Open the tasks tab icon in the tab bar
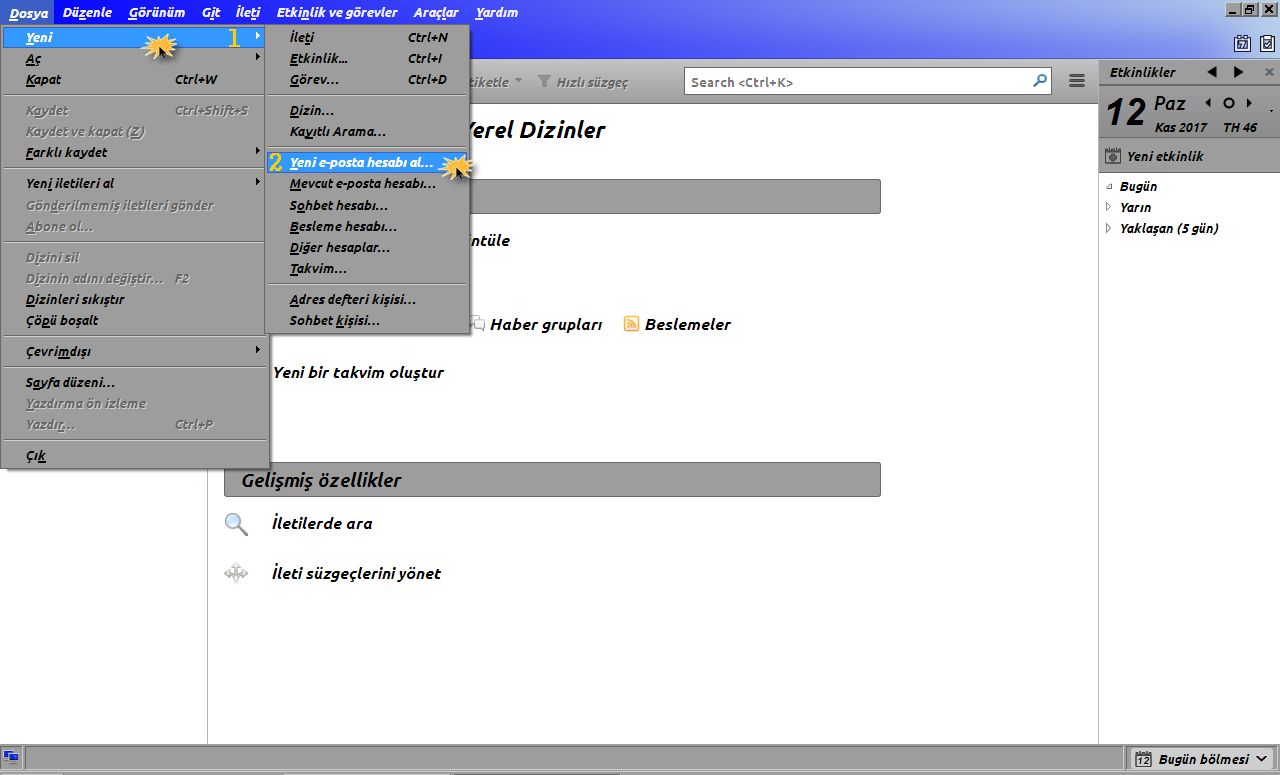 pos(1266,43)
